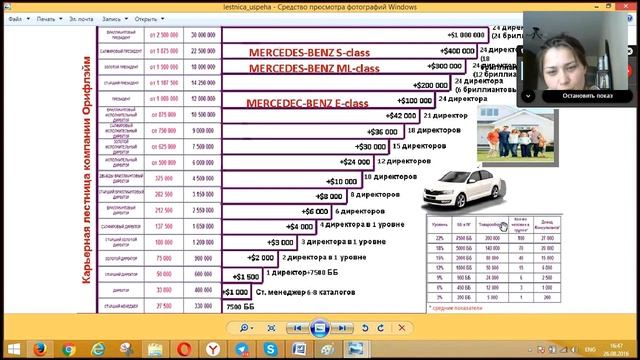Open the Файл menu
The width and height of the screenshot is (640, 360).
pyautogui.click(x=19, y=19)
